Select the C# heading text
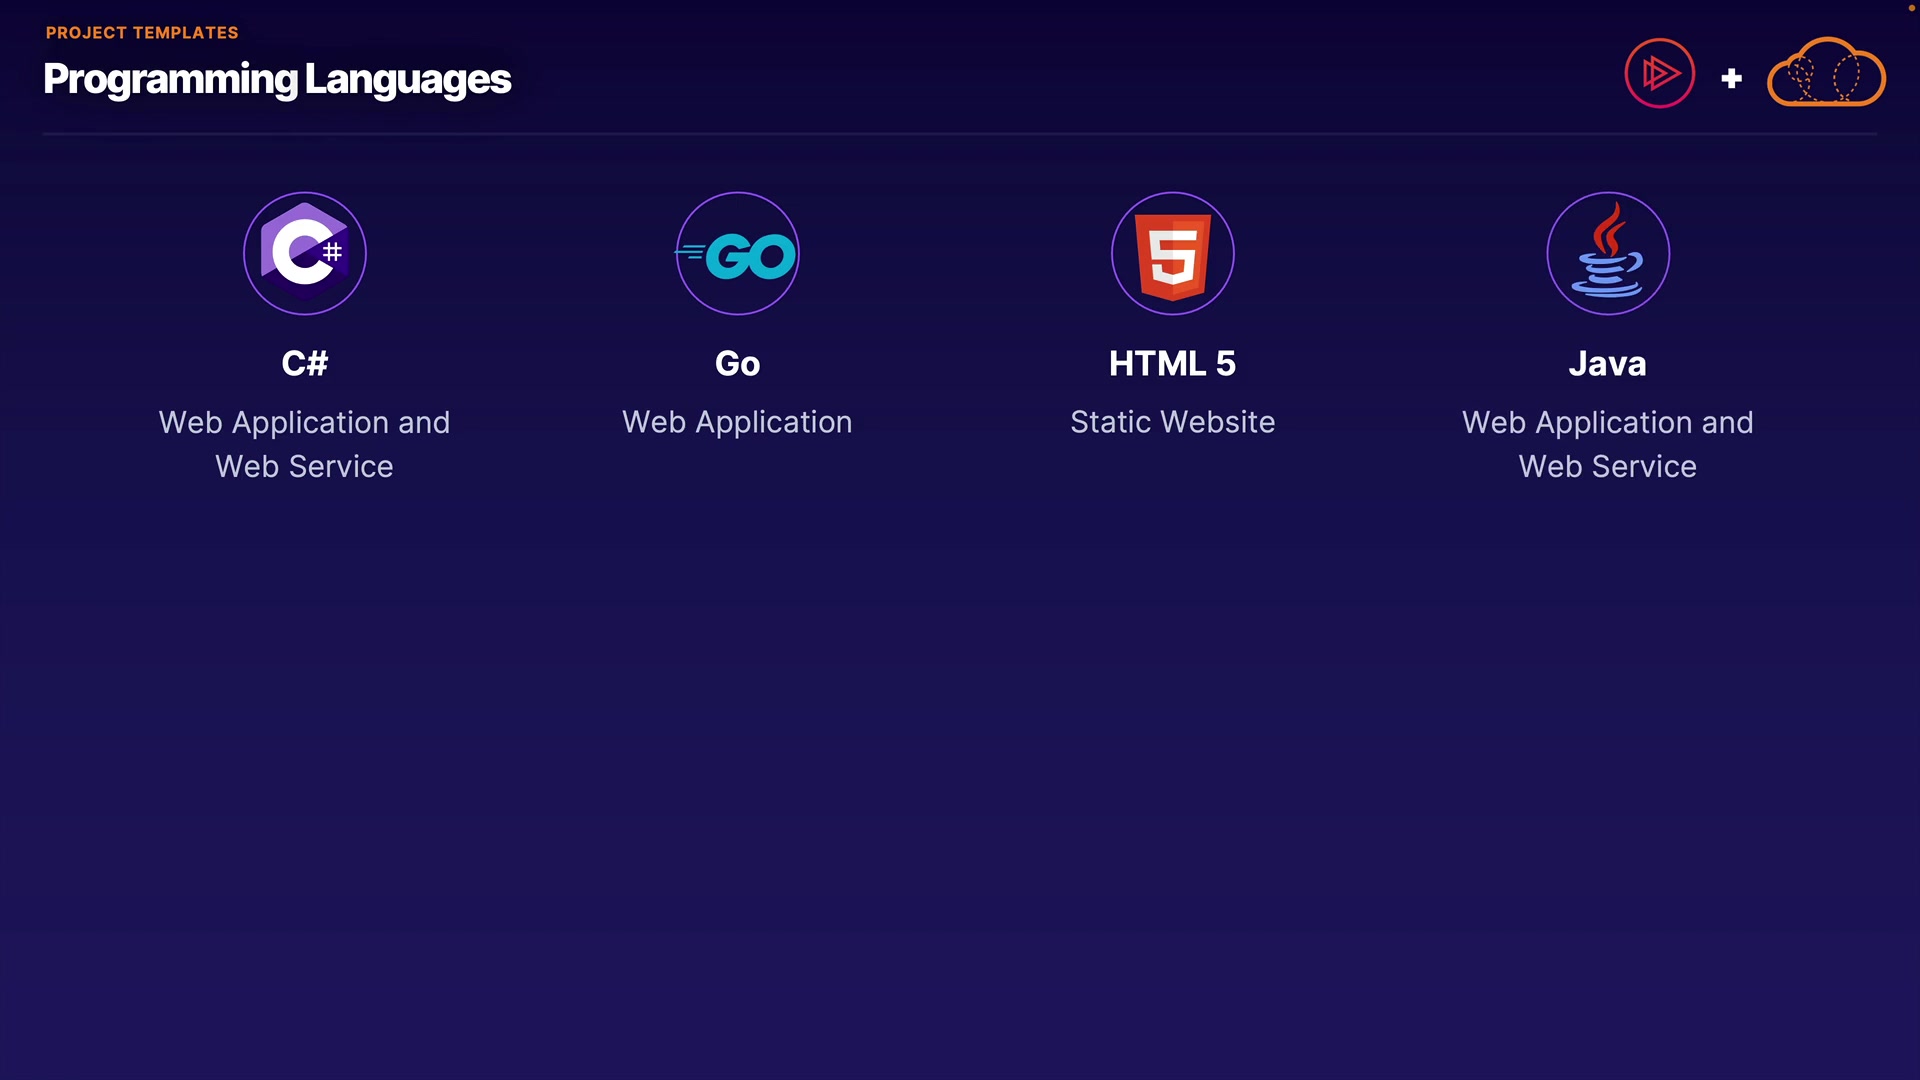The image size is (1920, 1080). (305, 363)
